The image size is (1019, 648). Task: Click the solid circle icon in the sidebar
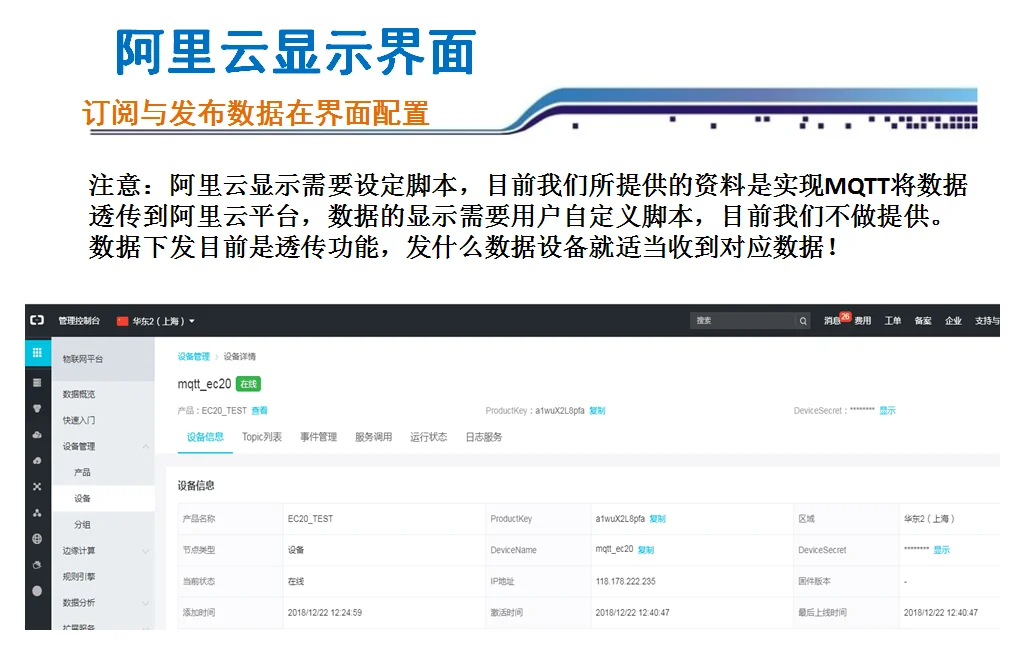(x=37, y=591)
